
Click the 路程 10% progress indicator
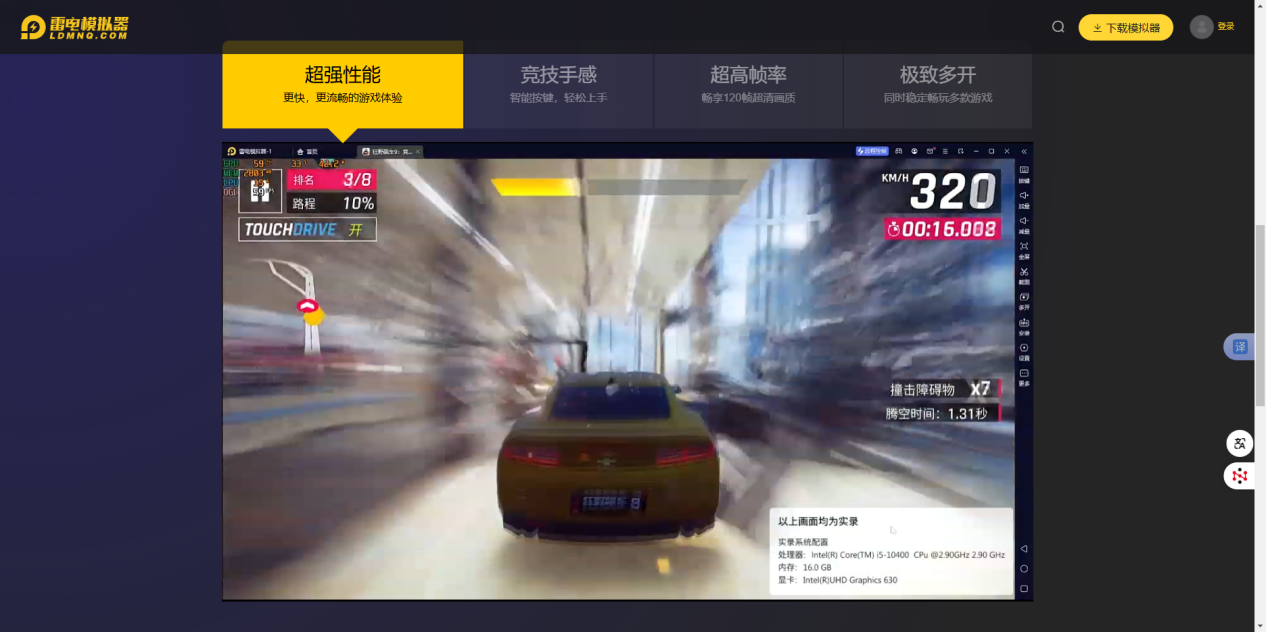click(332, 203)
